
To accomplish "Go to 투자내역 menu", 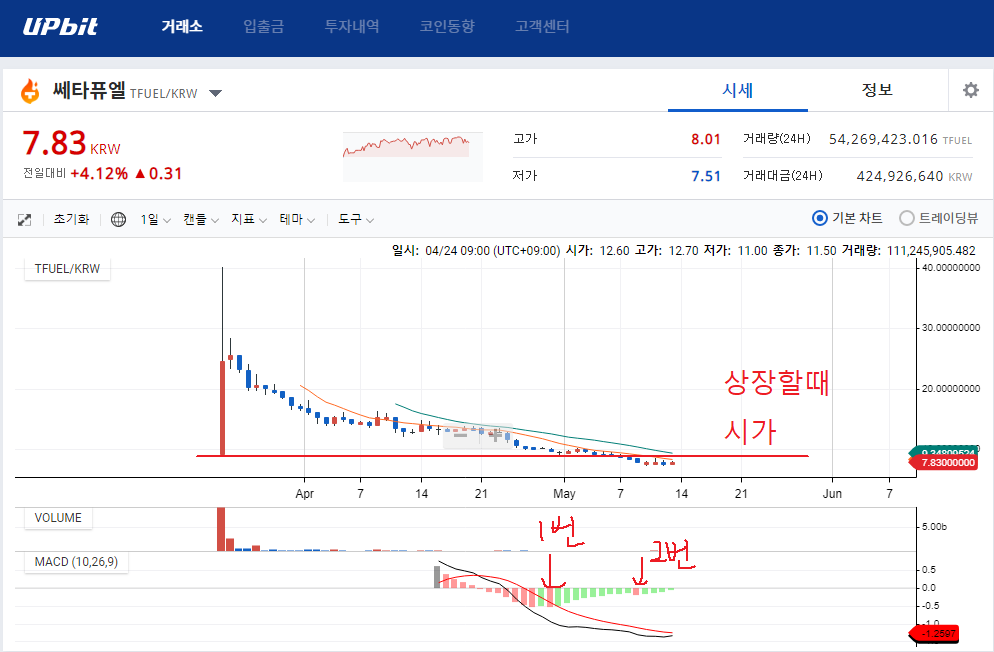I will click(x=352, y=26).
